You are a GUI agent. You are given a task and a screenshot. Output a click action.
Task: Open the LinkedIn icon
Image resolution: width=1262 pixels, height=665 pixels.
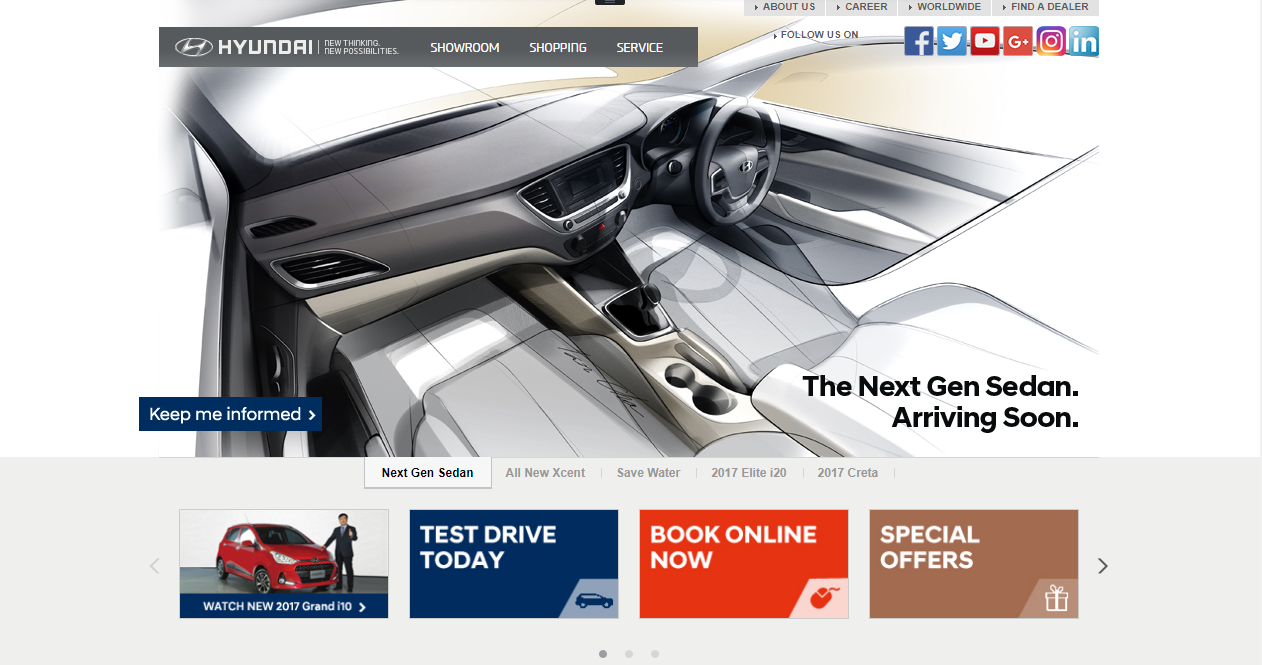pos(1084,41)
